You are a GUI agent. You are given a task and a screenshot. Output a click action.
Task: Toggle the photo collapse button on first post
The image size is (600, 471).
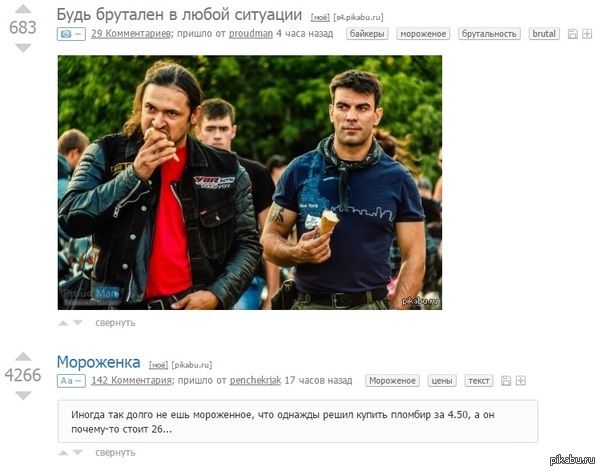(x=71, y=34)
